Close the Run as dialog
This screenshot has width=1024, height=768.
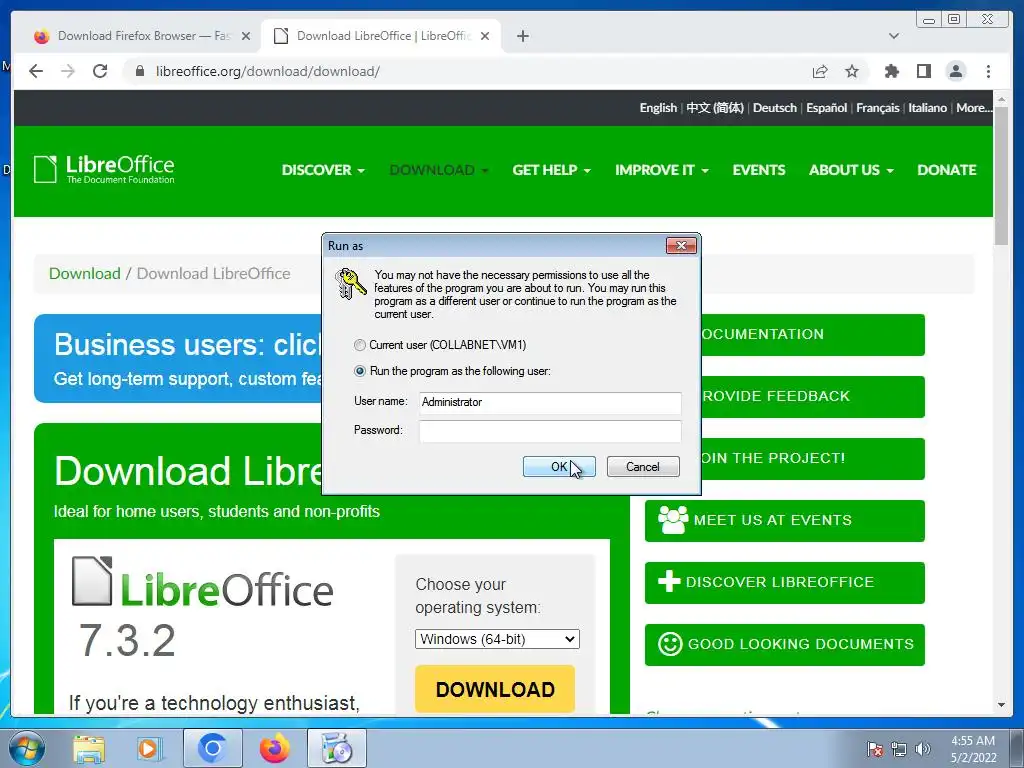point(681,246)
